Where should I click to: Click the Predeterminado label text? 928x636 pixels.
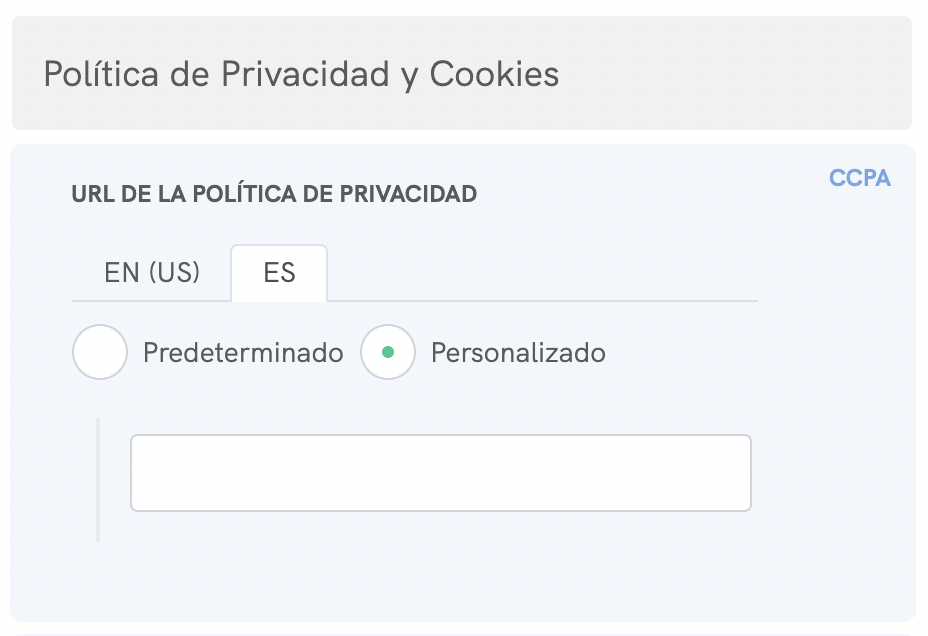click(x=243, y=353)
